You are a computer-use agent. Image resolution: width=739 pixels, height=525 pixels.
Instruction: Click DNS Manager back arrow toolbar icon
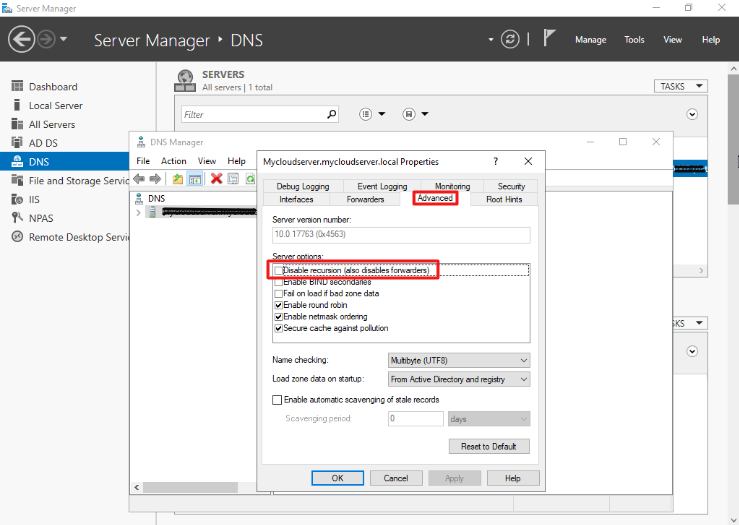tap(139, 179)
